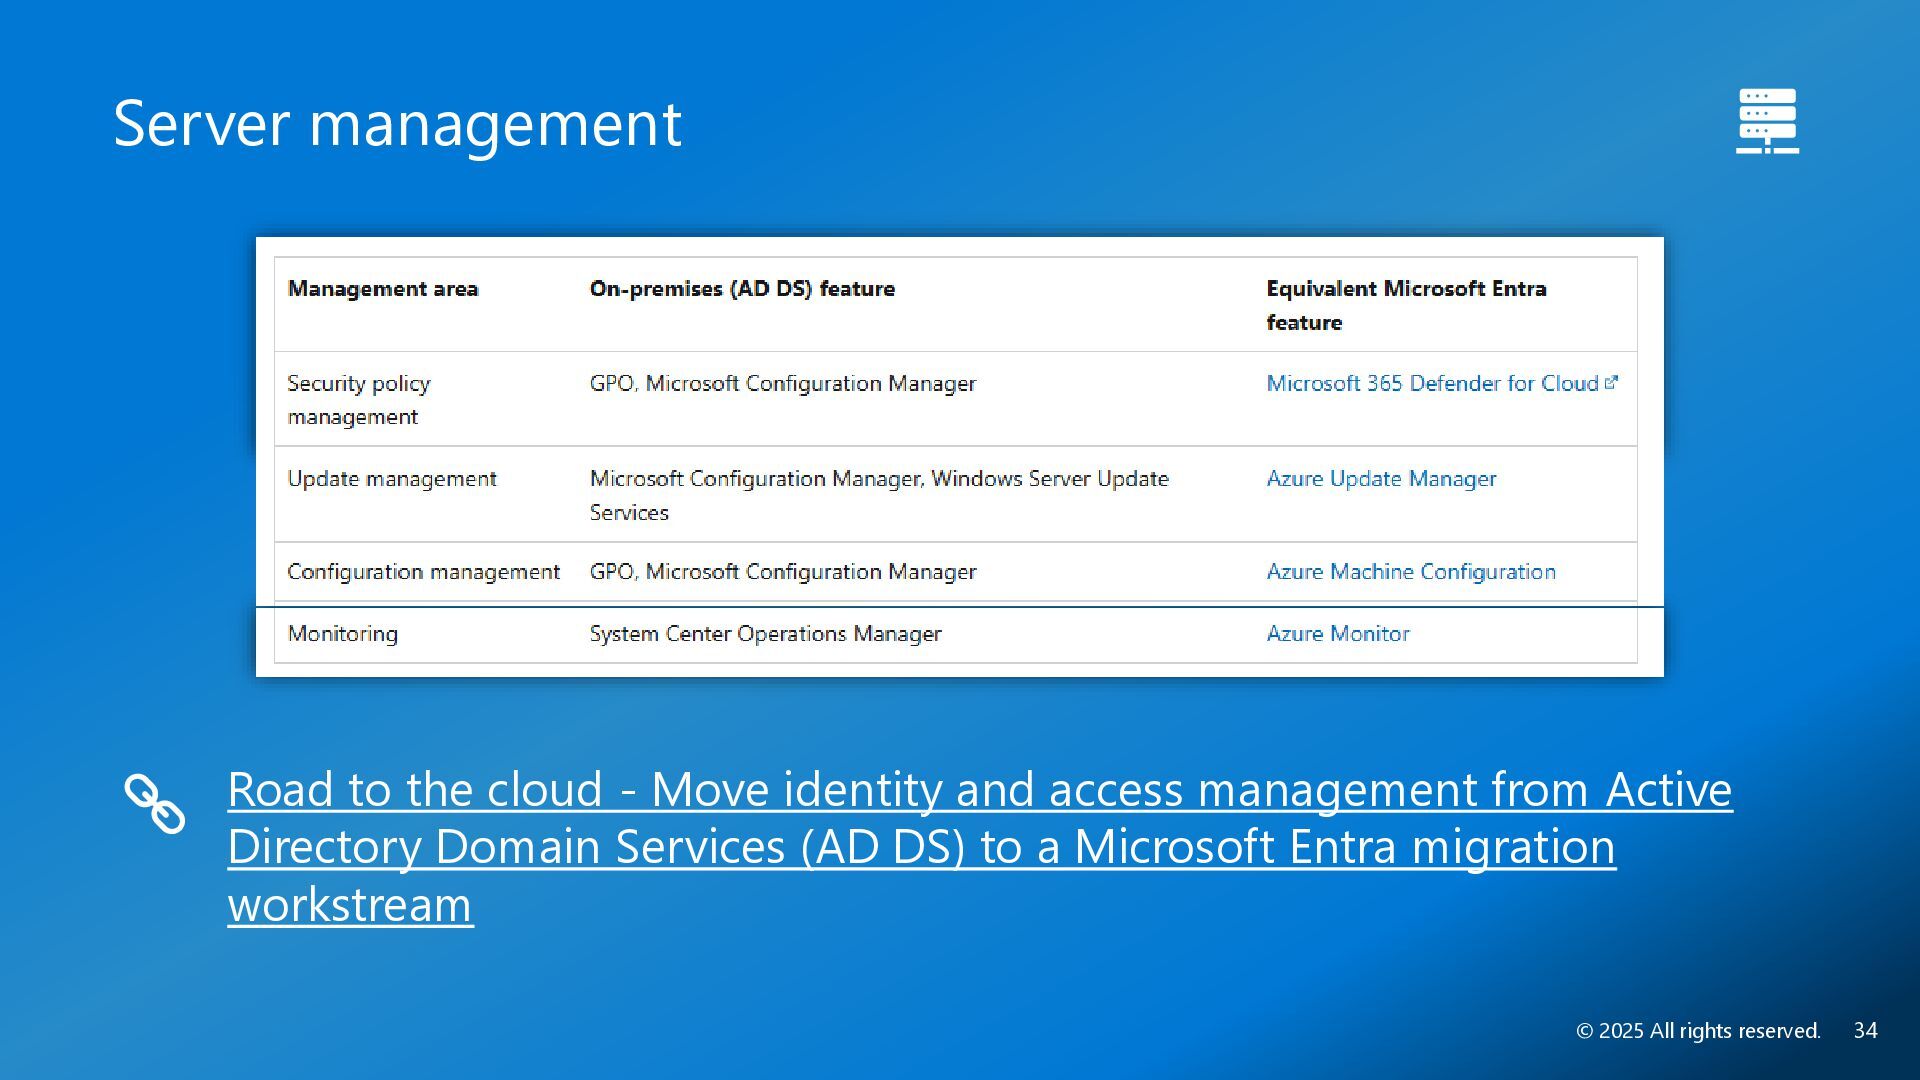Click the On-premises (AD DS) feature header

pos(742,288)
